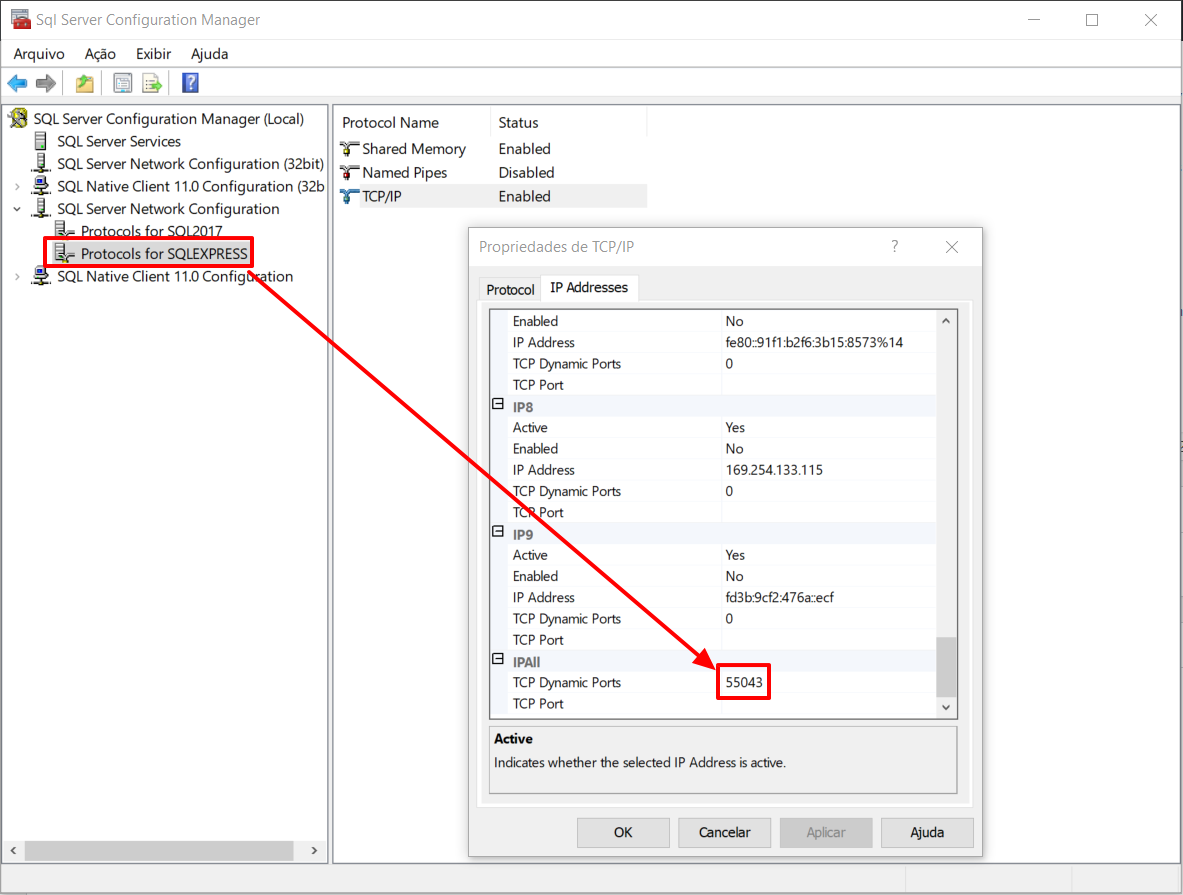The width and height of the screenshot is (1183, 895).
Task: Select Protocols for SQLEXPRESS in the tree
Action: coord(164,254)
